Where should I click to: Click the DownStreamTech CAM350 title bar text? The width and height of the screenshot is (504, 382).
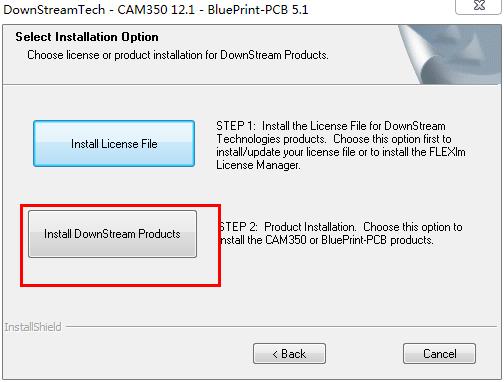(156, 9)
